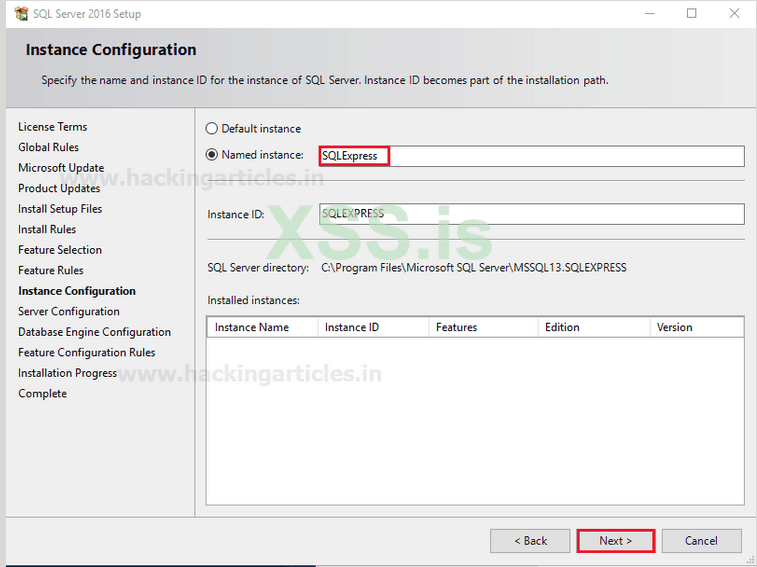
Task: Select the Database Engine Configuration step
Action: pos(95,332)
